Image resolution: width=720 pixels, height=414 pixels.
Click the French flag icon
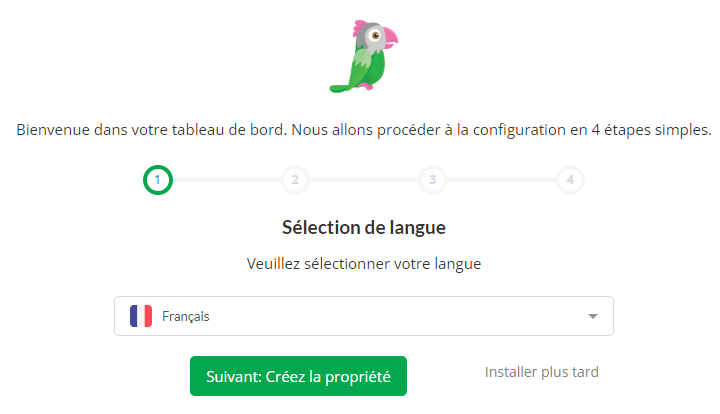click(x=141, y=316)
